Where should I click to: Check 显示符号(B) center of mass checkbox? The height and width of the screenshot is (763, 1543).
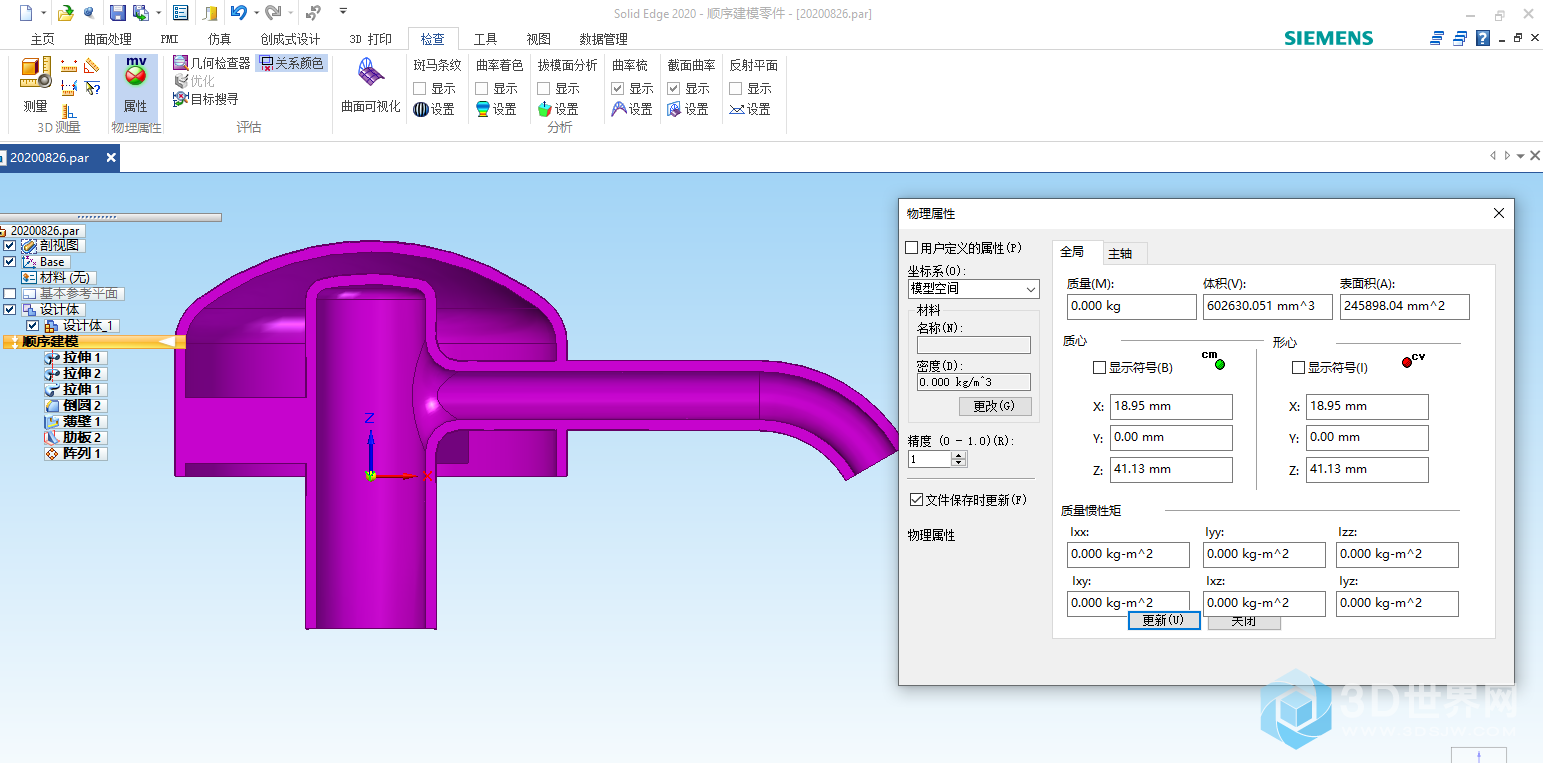1099,368
